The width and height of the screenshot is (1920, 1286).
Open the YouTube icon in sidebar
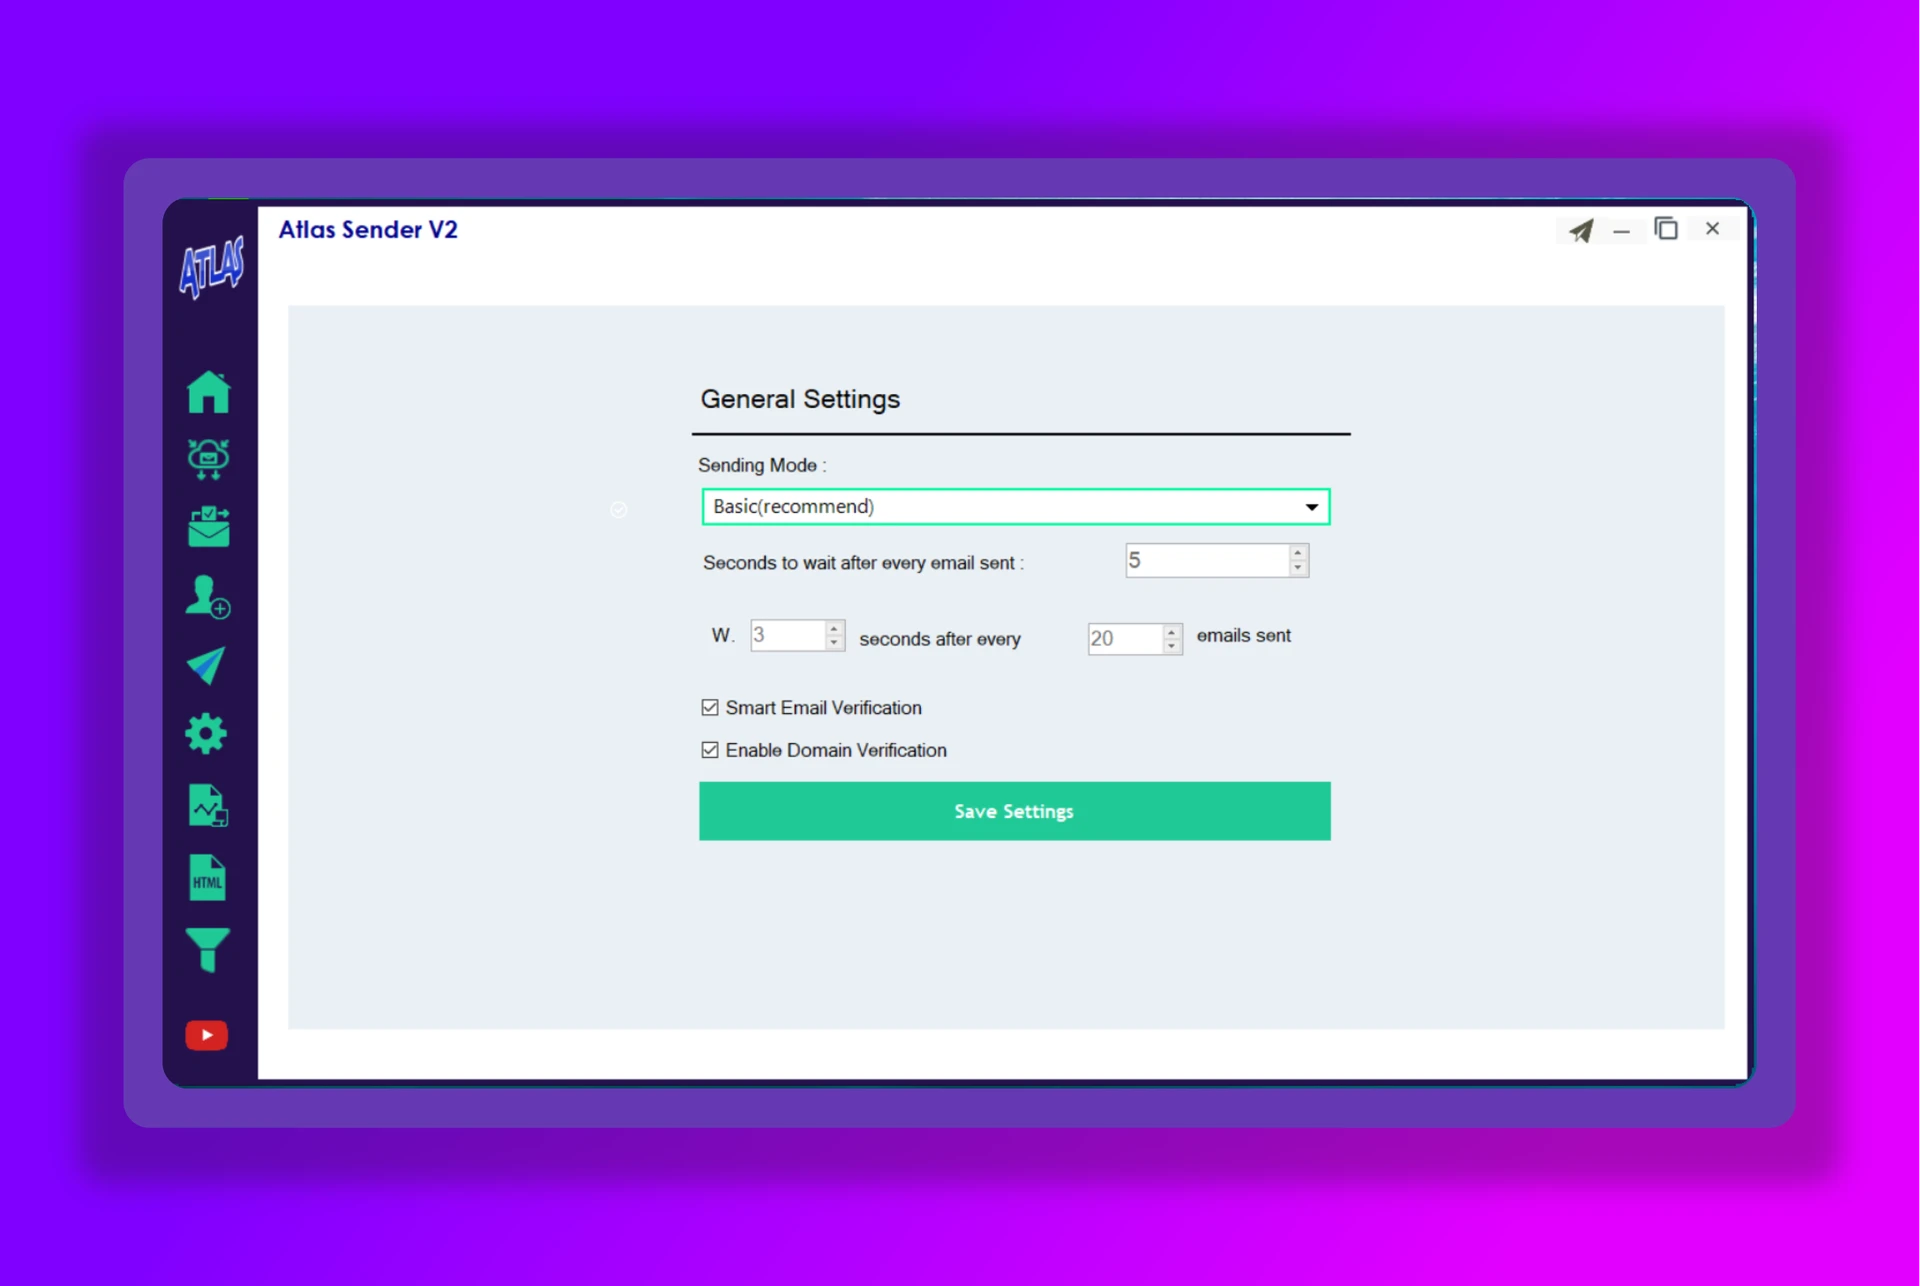pos(206,1035)
